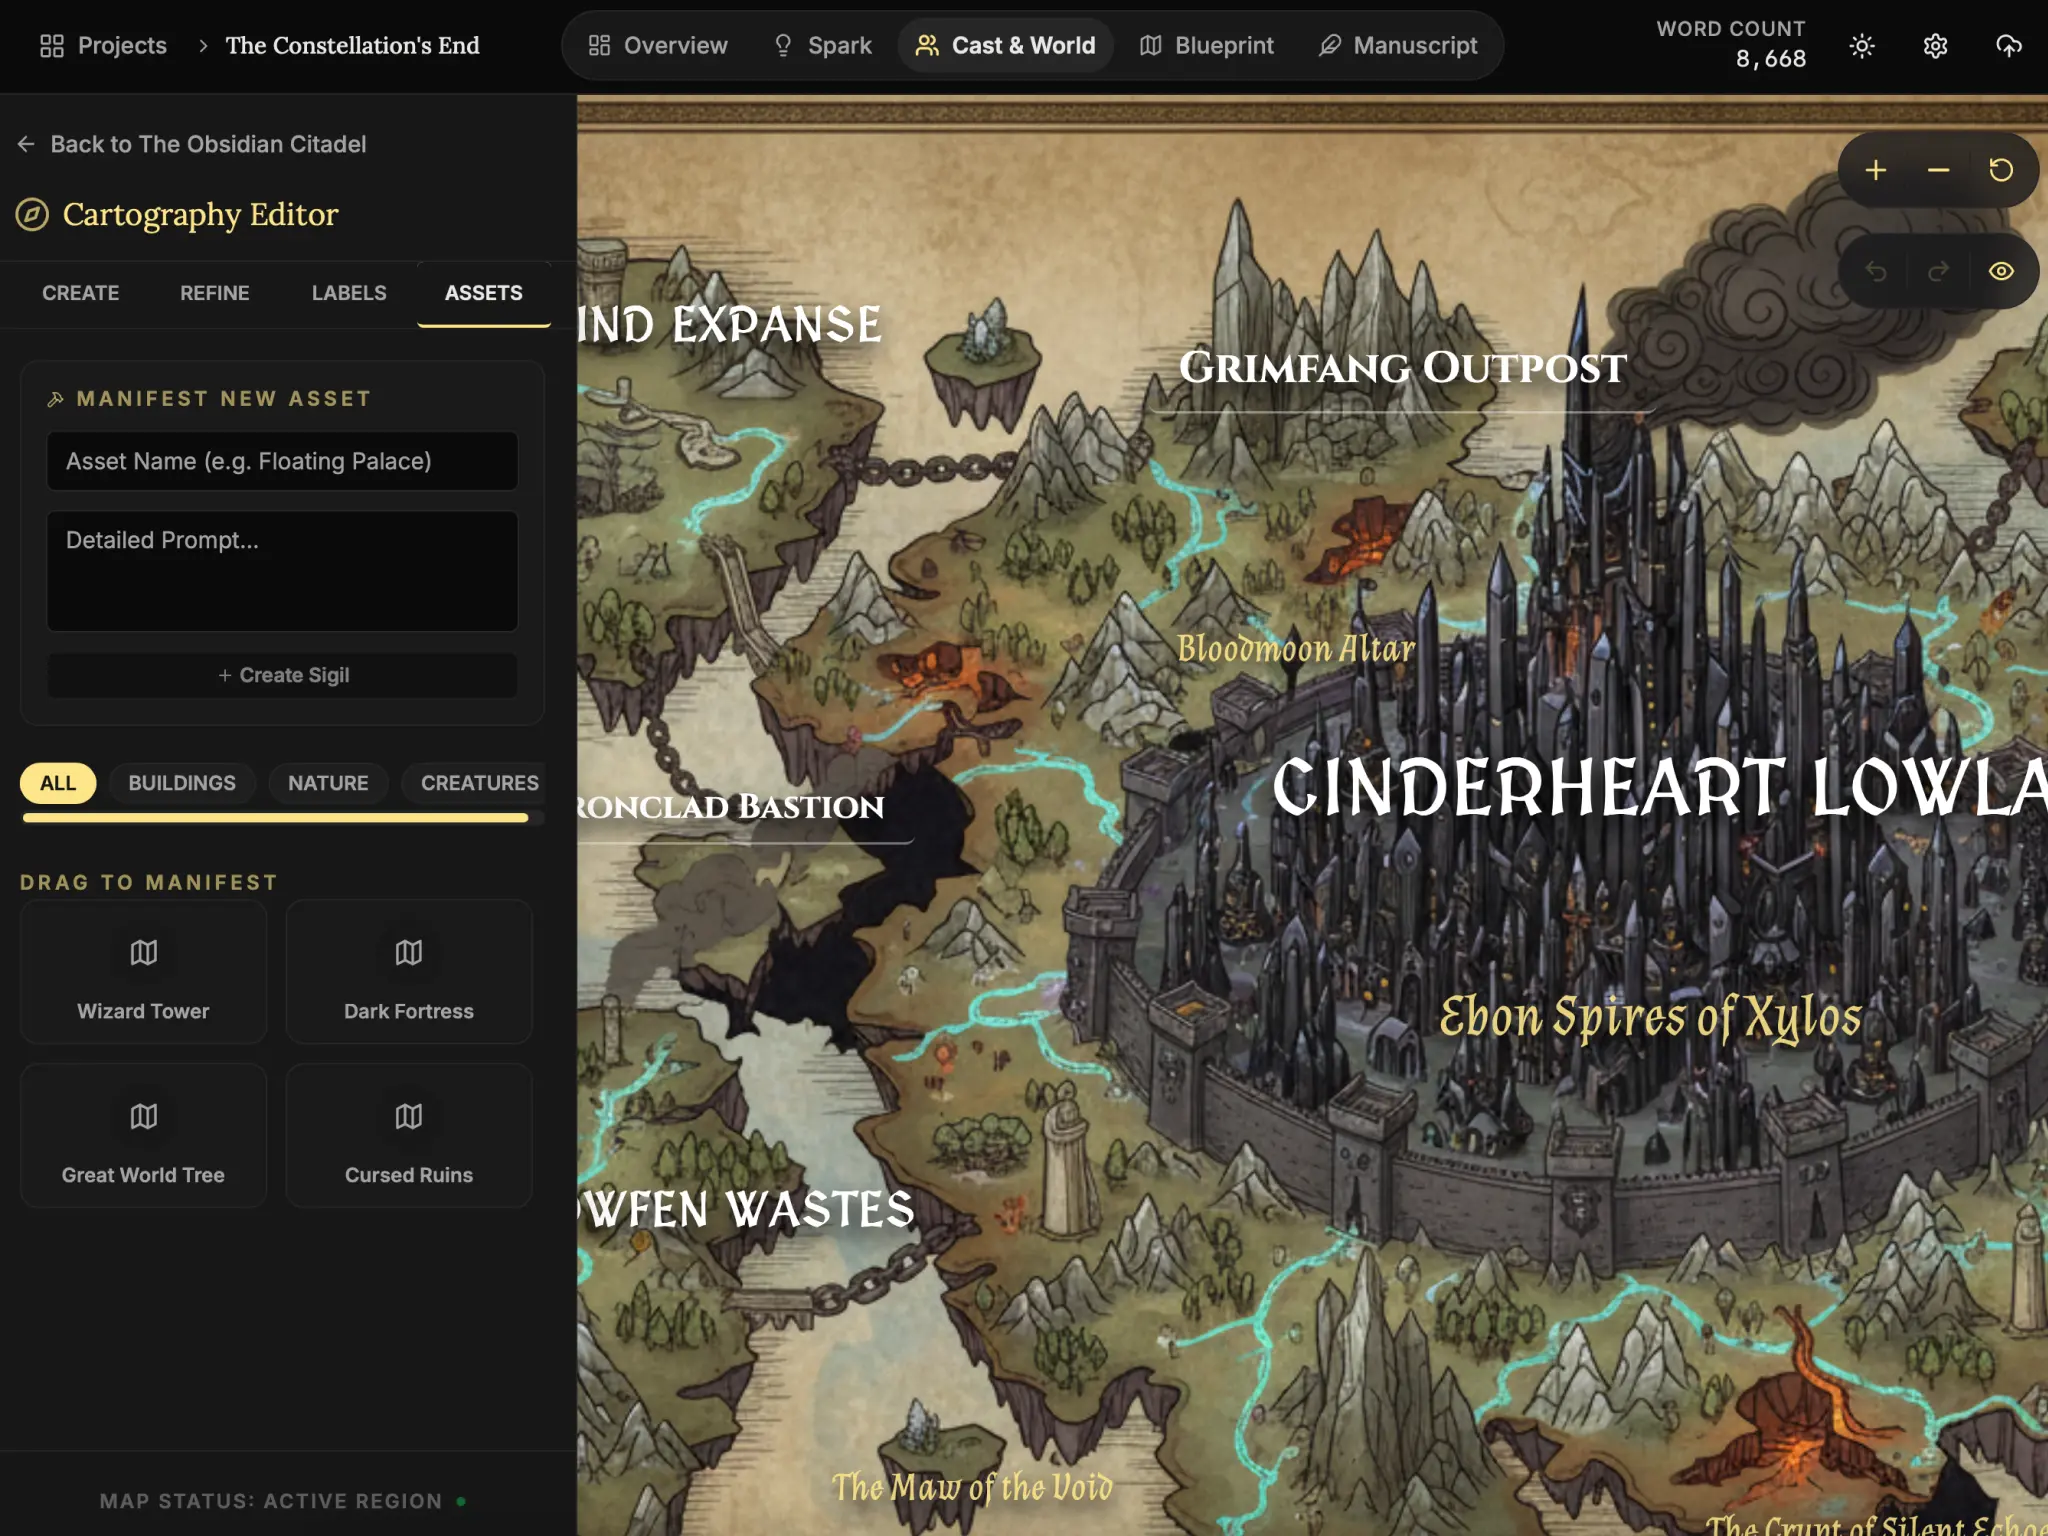Click the Asset Name input field
This screenshot has height=1536, width=2048.
(x=282, y=461)
